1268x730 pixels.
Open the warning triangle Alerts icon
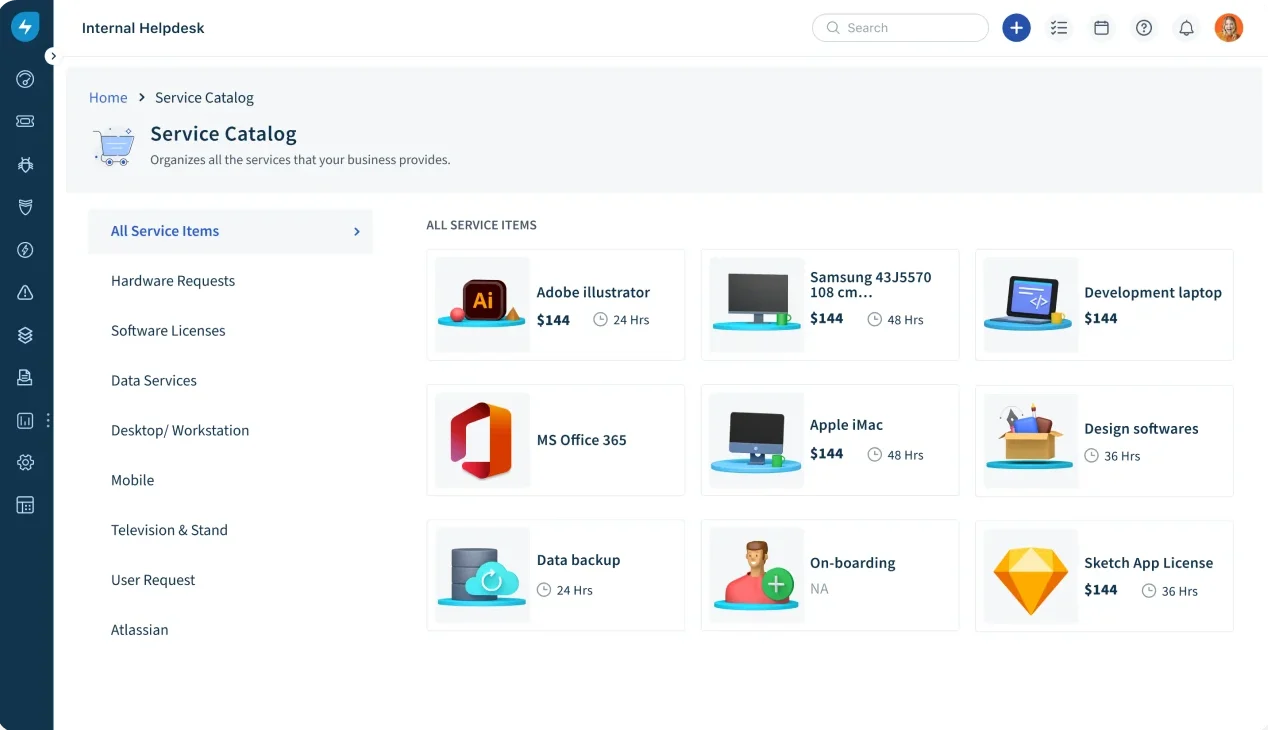click(25, 292)
